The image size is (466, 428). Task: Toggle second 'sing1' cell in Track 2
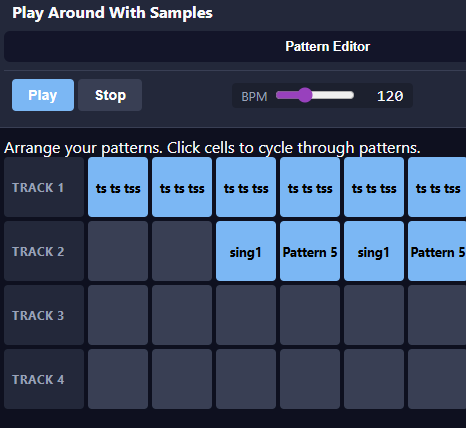[x=374, y=251]
